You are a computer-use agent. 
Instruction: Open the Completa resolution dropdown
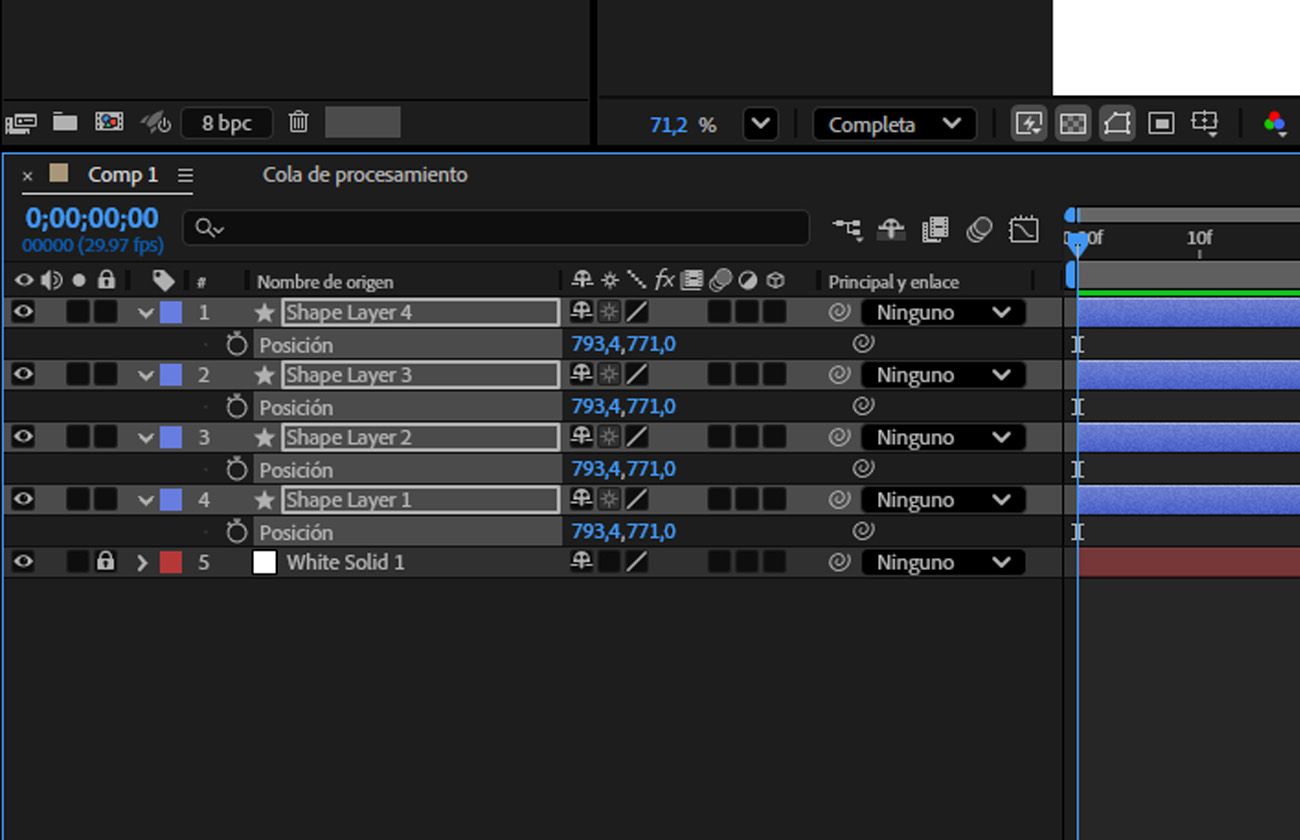pyautogui.click(x=894, y=124)
